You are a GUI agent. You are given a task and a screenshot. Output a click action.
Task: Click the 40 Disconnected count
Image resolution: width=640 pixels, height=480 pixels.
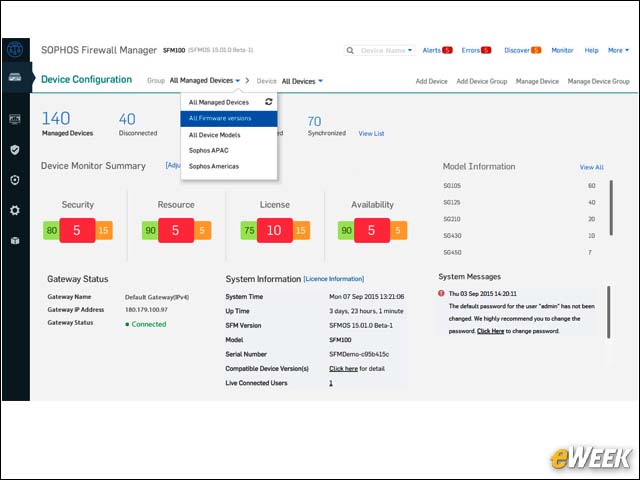click(127, 119)
